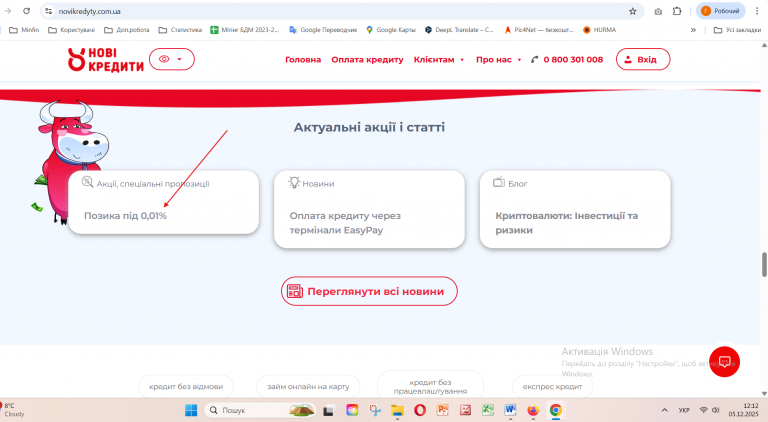Open the DeepL Translate bookmark

click(x=459, y=30)
